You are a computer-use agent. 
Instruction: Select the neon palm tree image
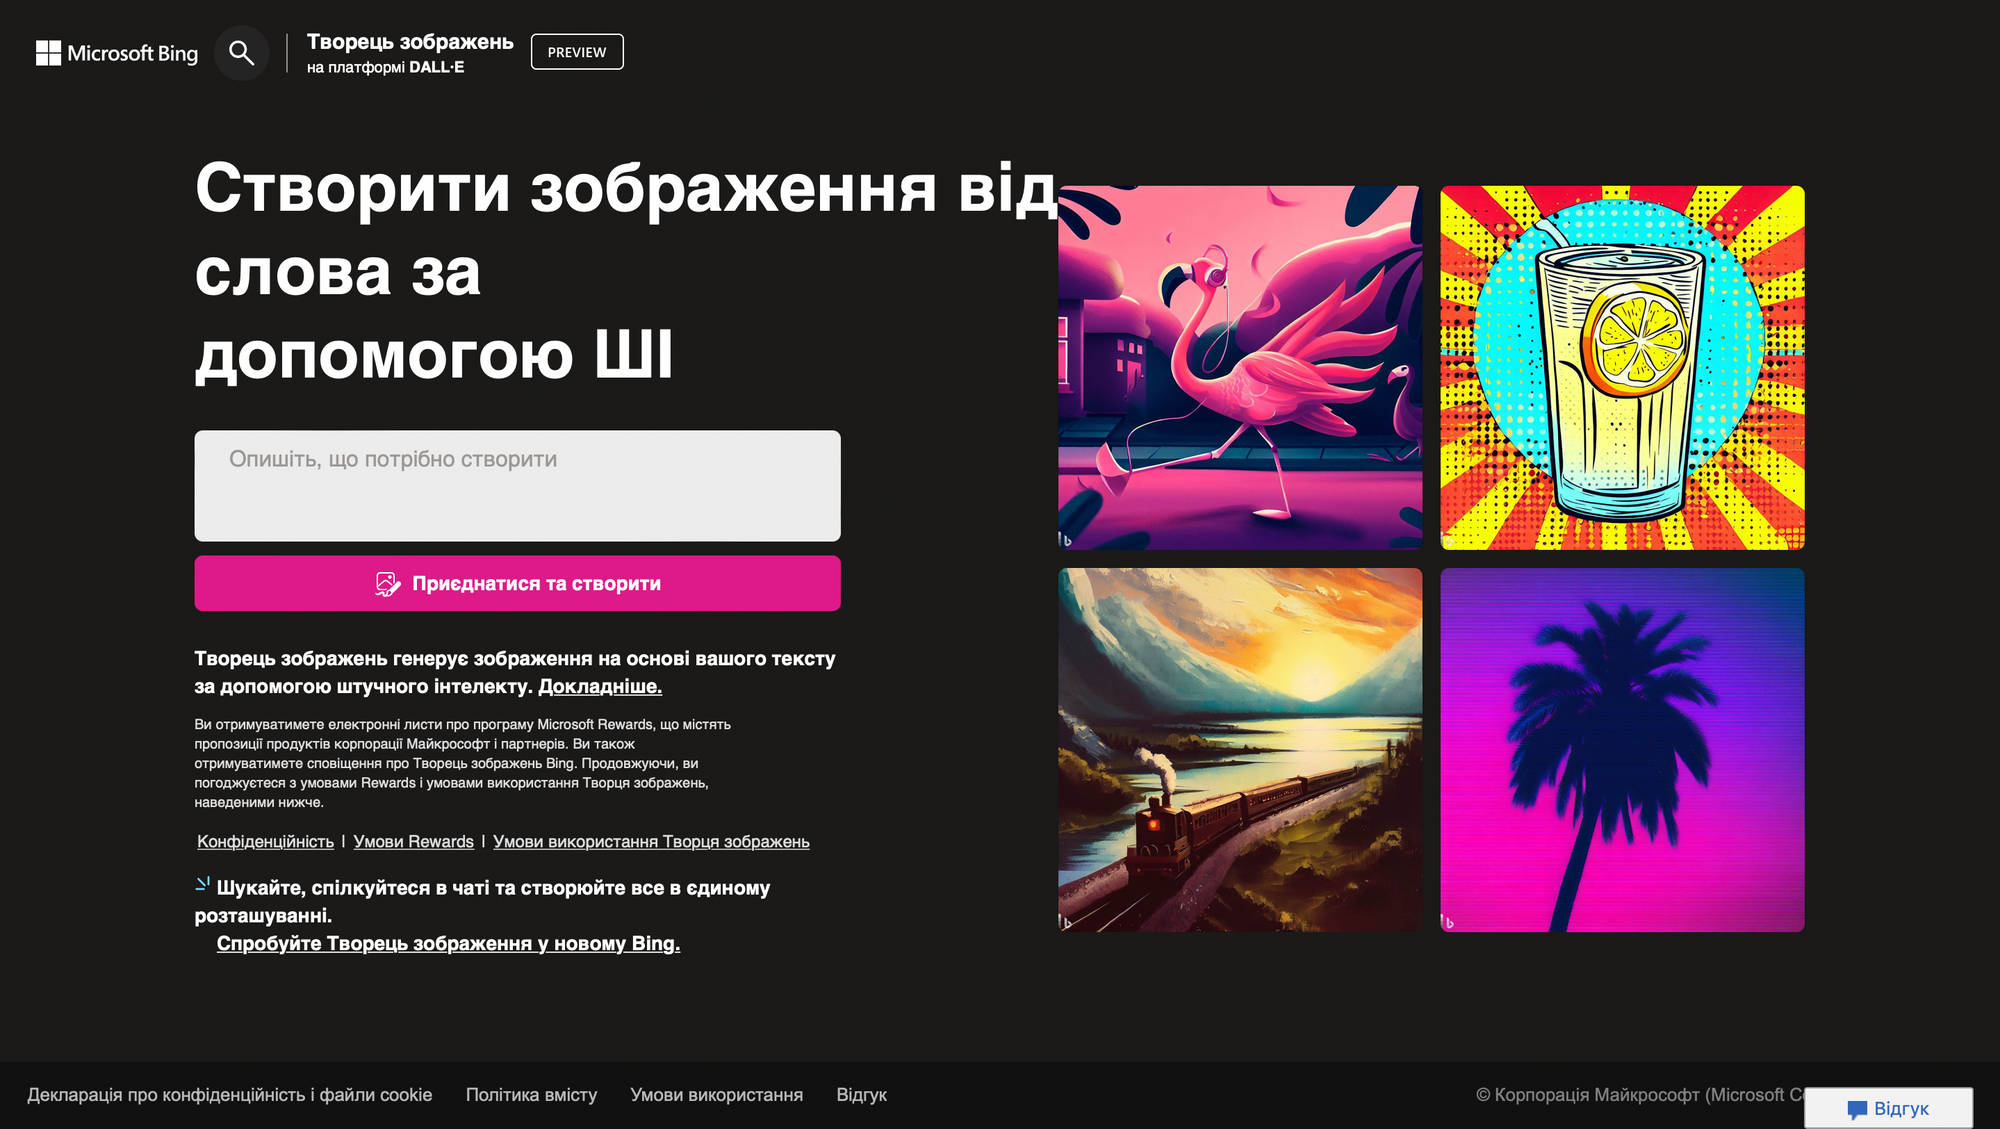point(1622,750)
